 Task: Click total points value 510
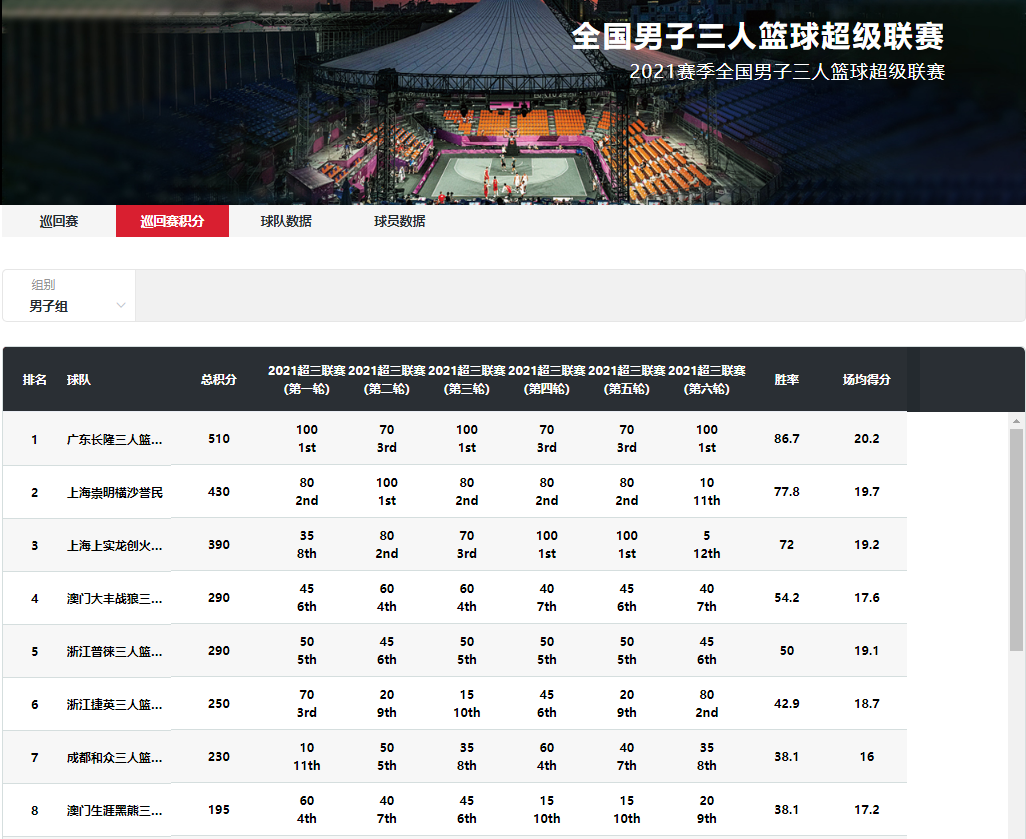click(x=219, y=438)
